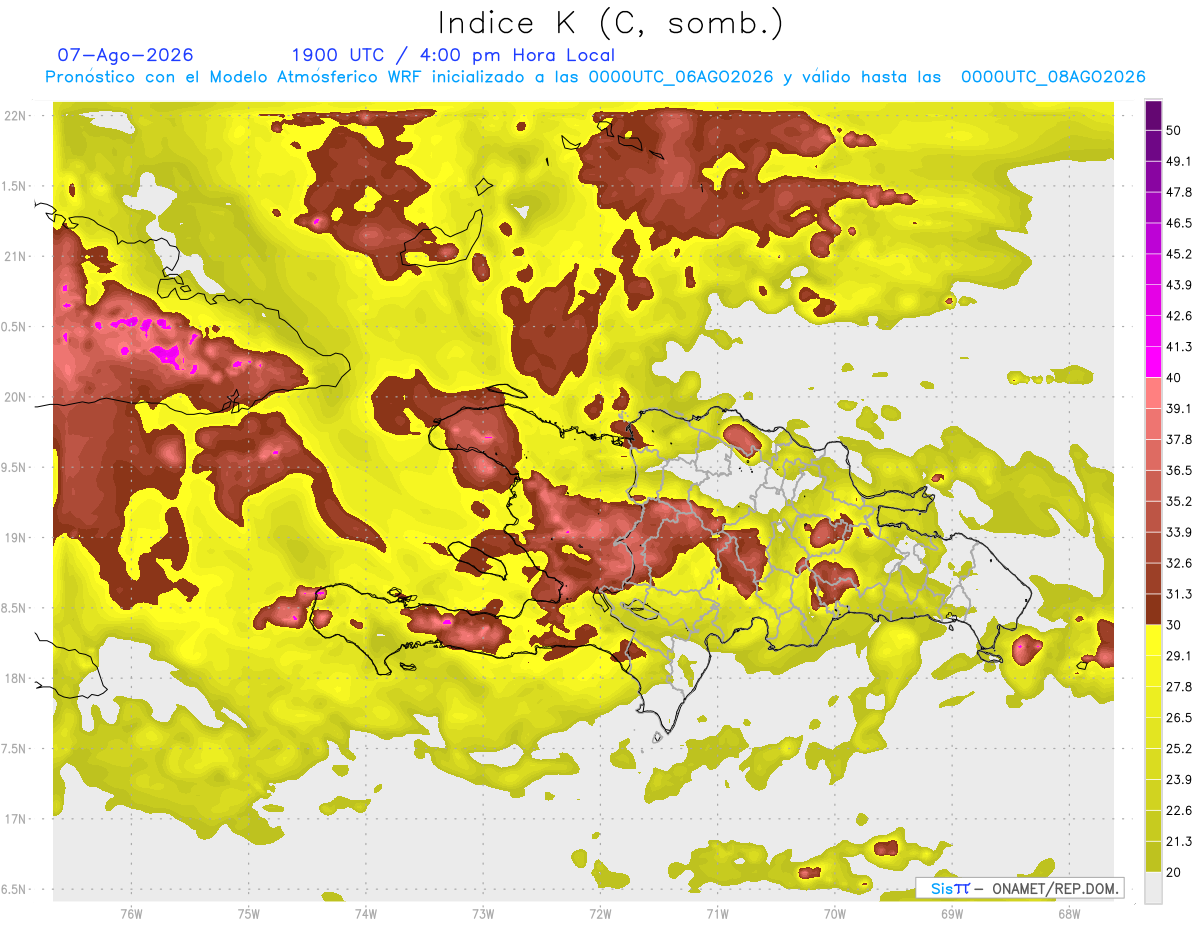The height and width of the screenshot is (927, 1200).
Task: Click colorbar label "25.2"
Action: pyautogui.click(x=1179, y=749)
